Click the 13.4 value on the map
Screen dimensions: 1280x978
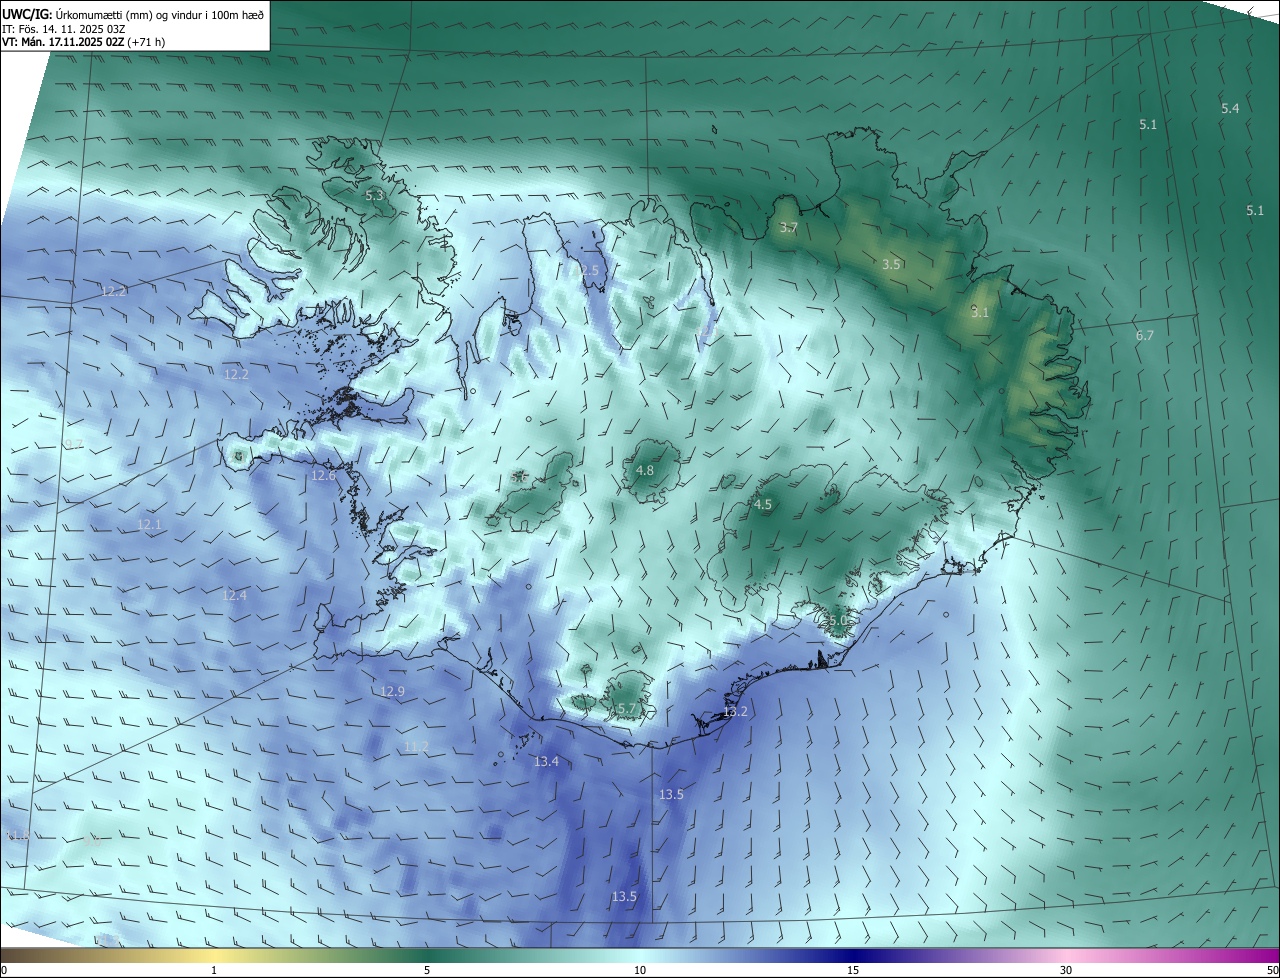point(546,762)
